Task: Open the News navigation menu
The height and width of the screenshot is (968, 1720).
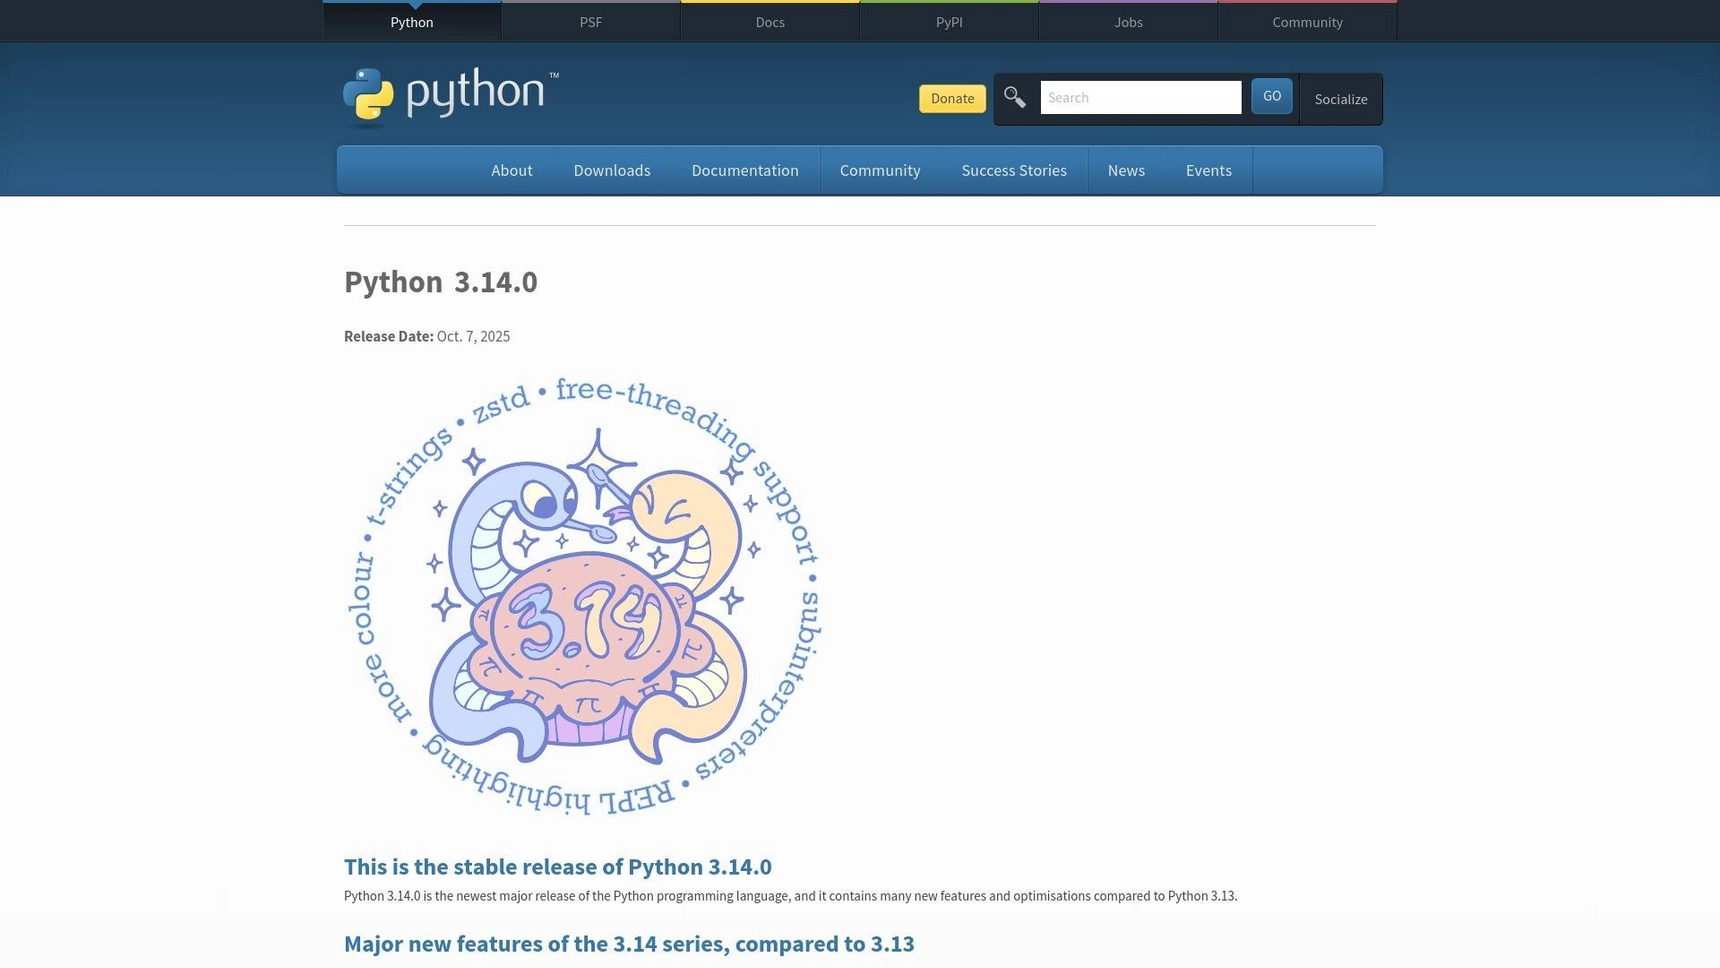Action: [1126, 170]
